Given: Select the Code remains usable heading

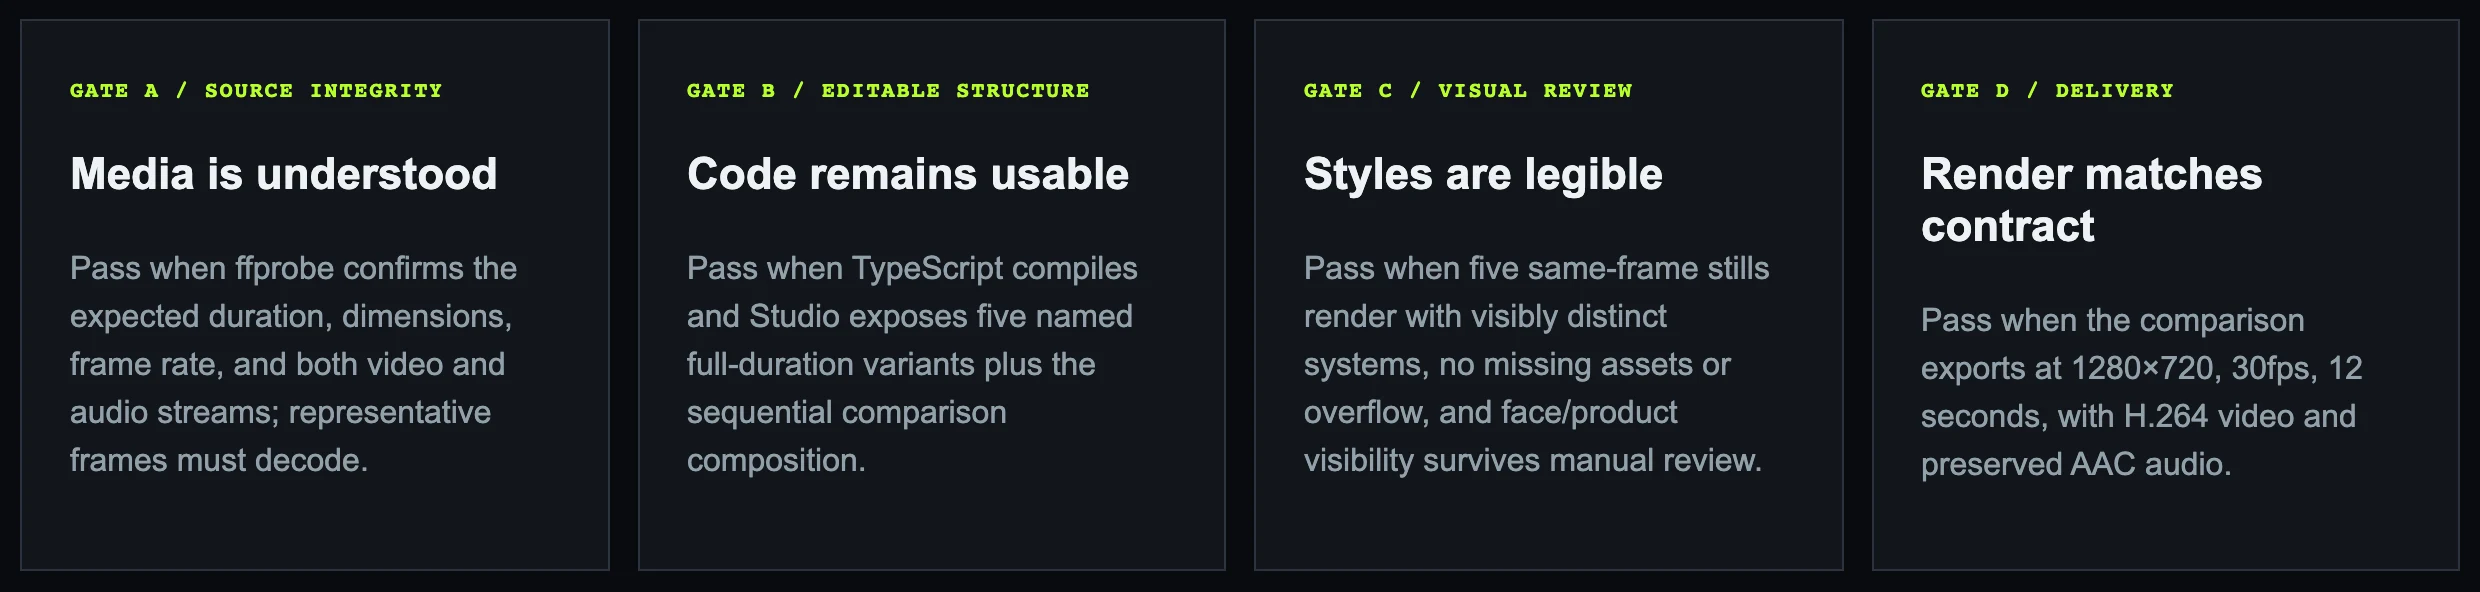Looking at the screenshot, I should 908,174.
